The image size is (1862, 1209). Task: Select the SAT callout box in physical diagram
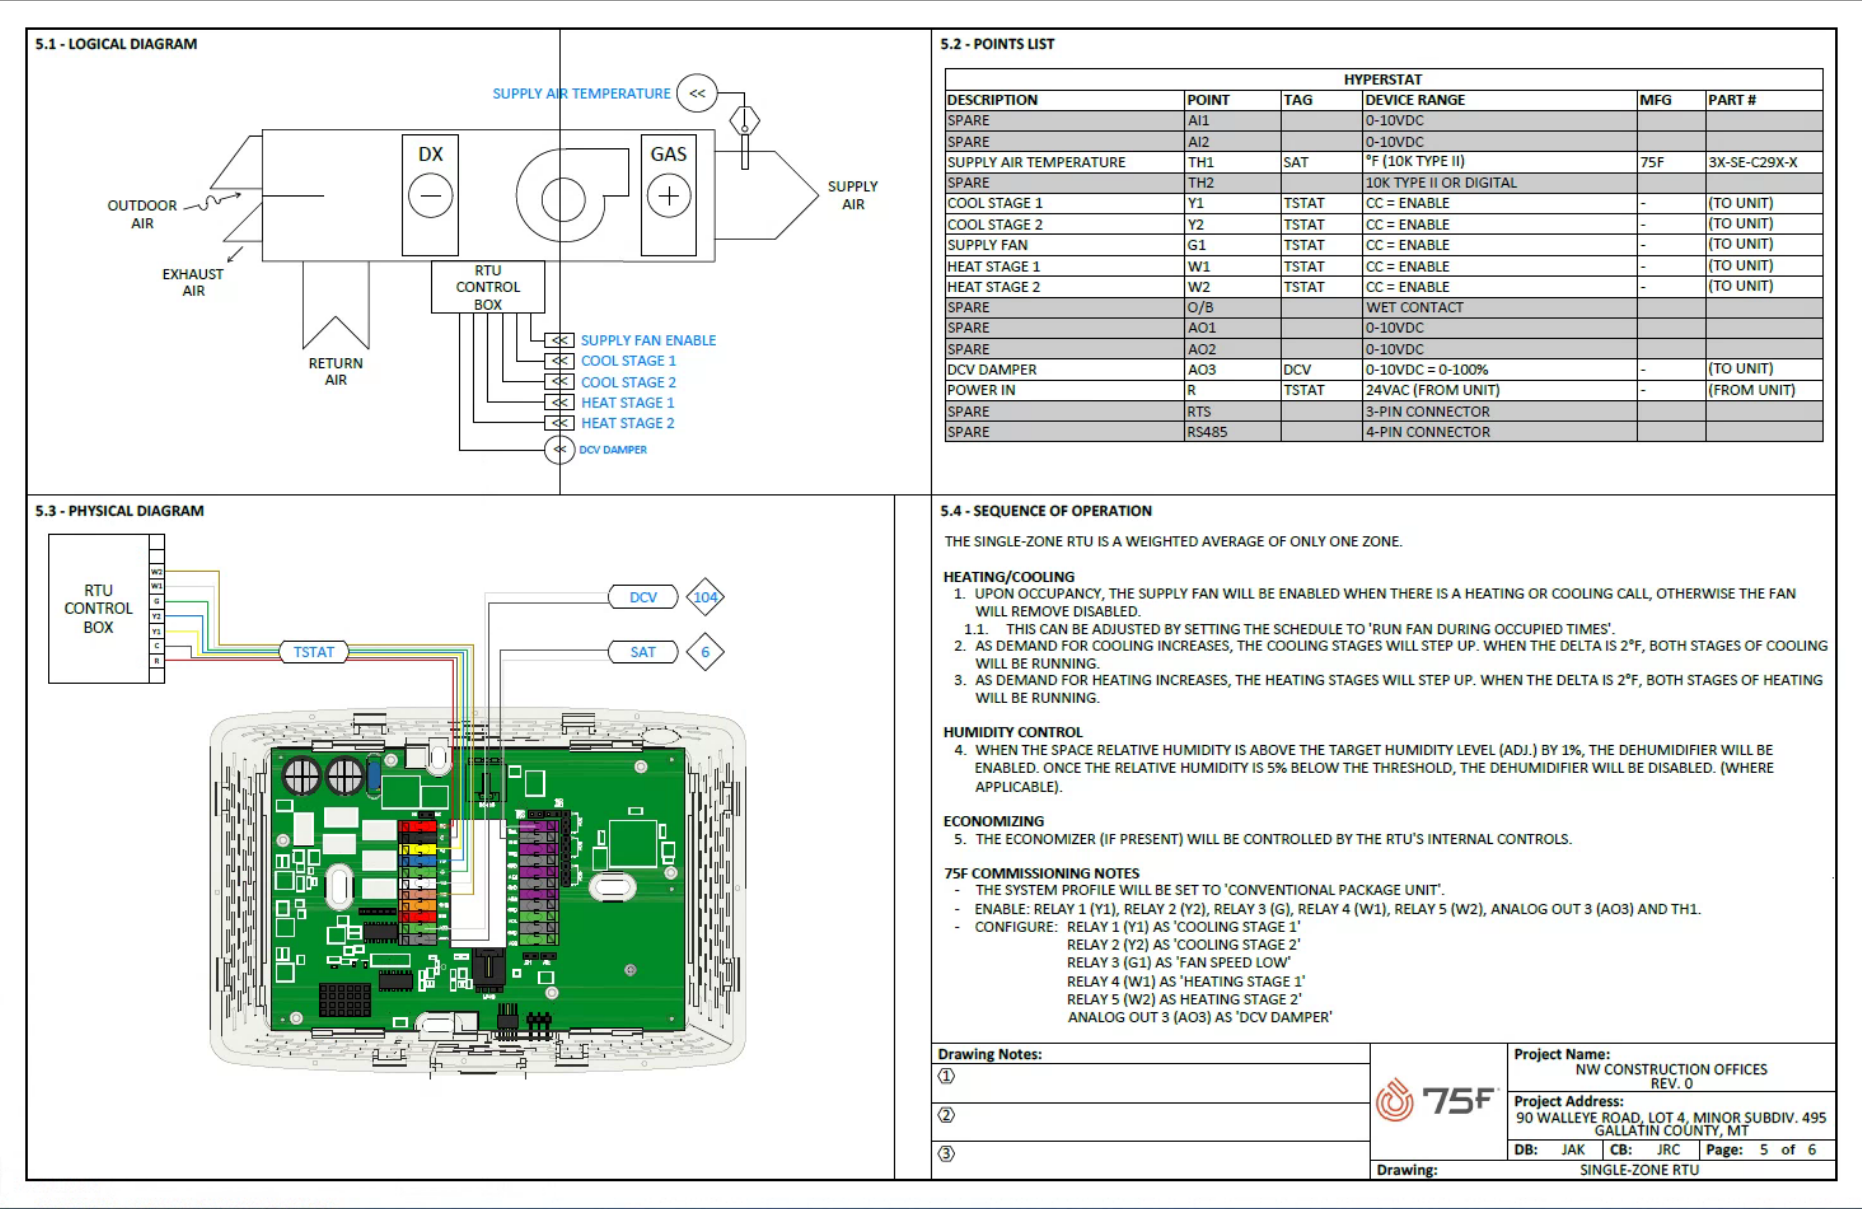coord(642,651)
